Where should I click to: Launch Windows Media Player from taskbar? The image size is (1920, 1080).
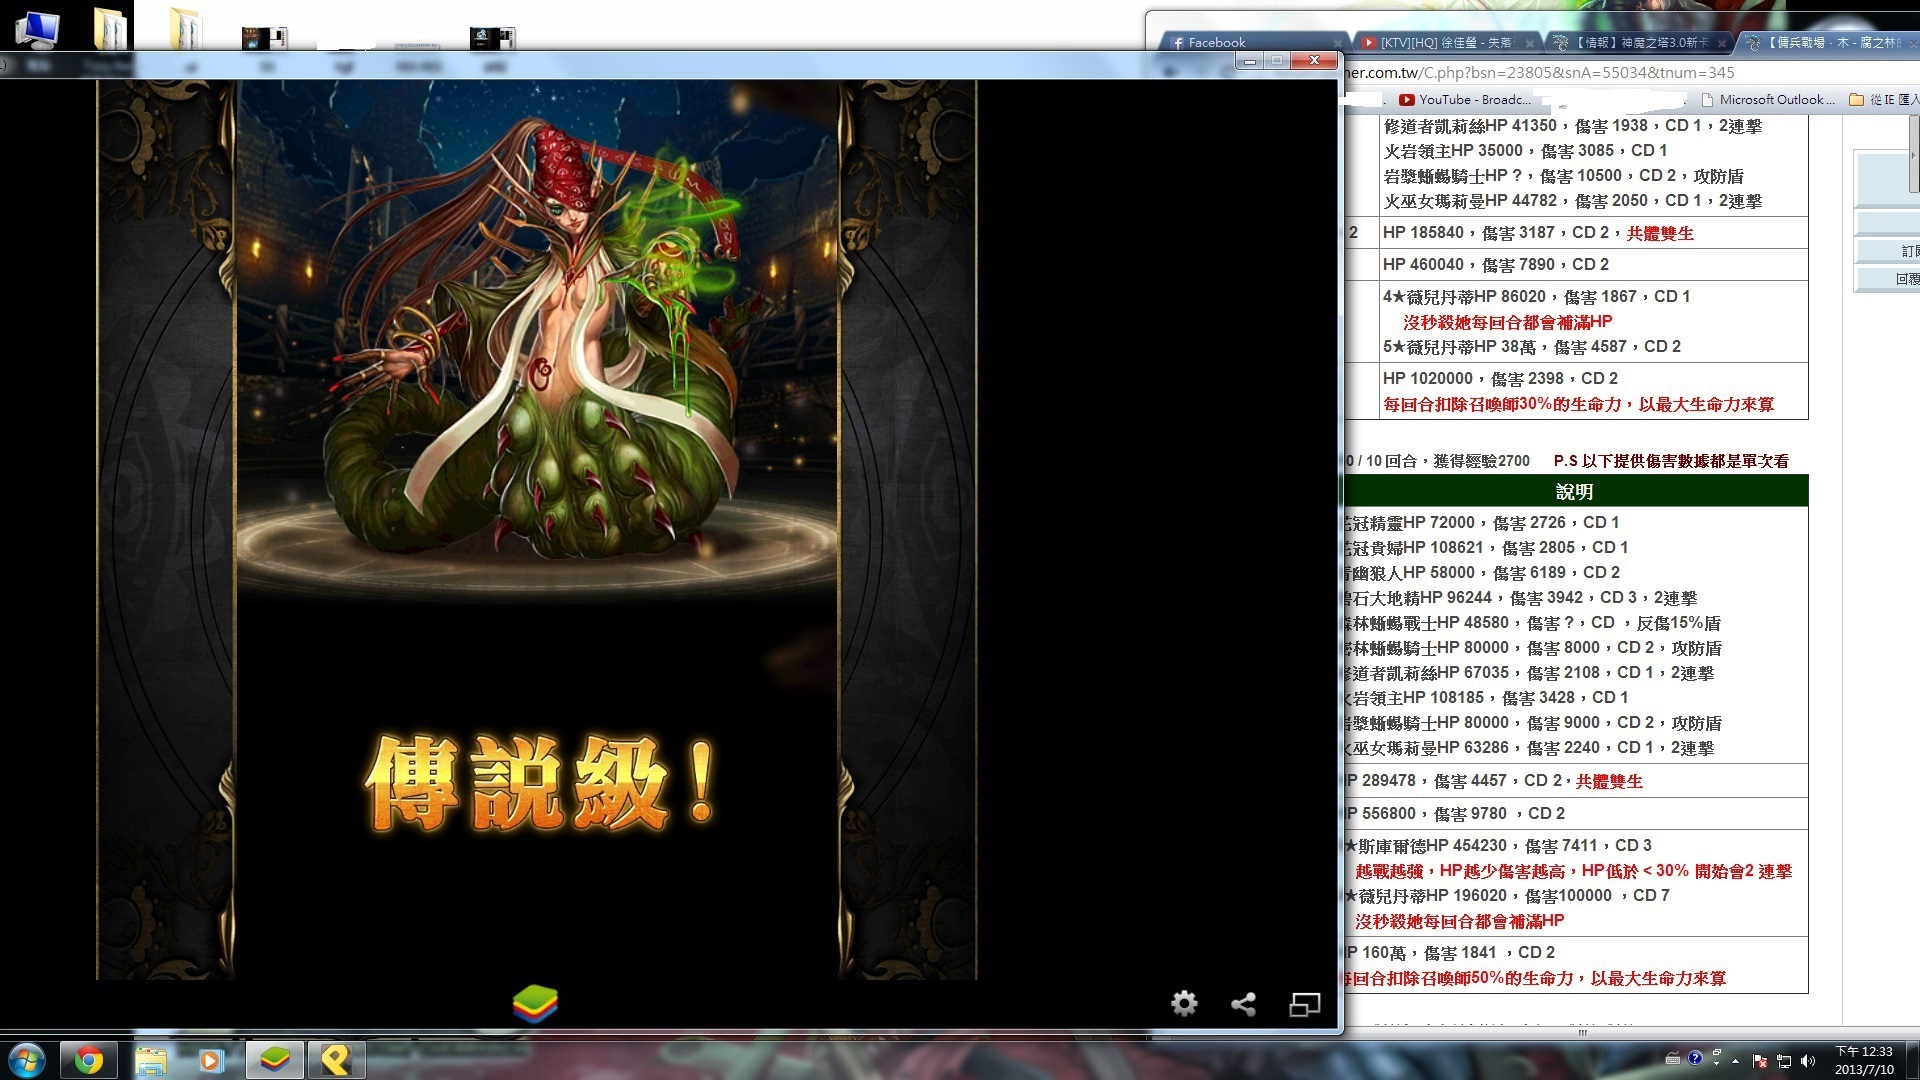tap(211, 1060)
